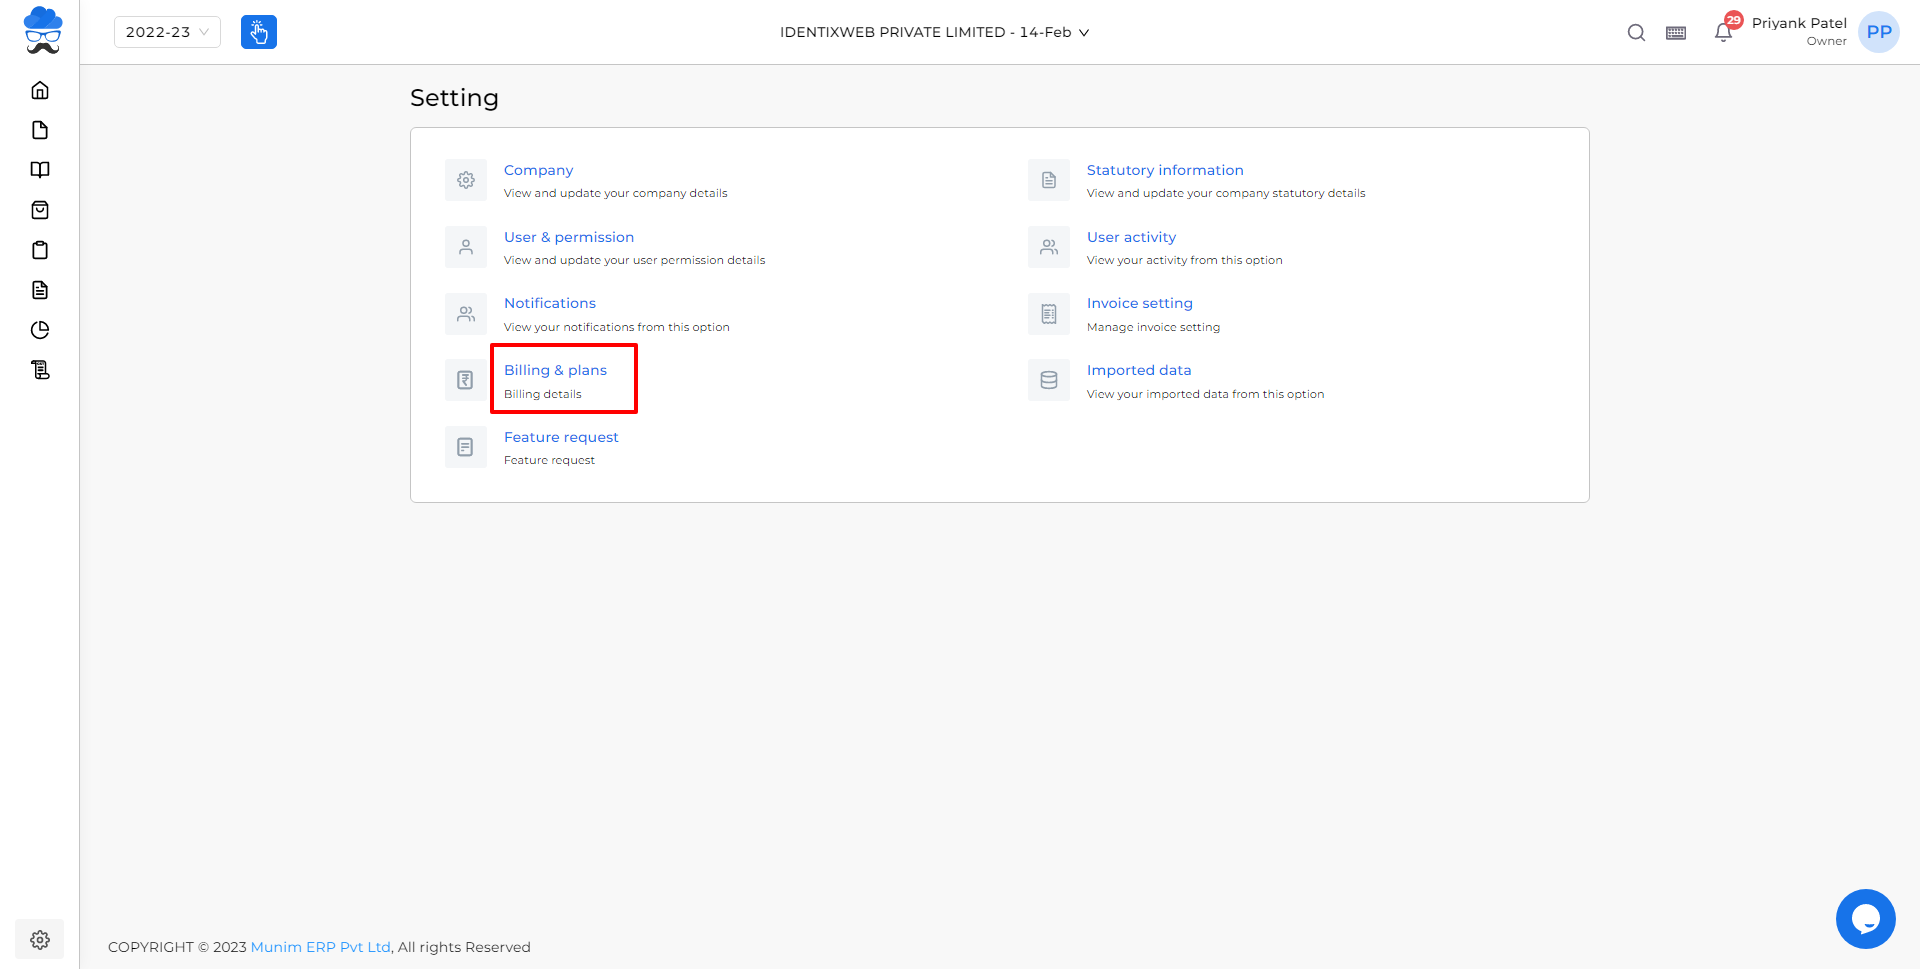Open the keyboard shortcuts icon

1676,33
